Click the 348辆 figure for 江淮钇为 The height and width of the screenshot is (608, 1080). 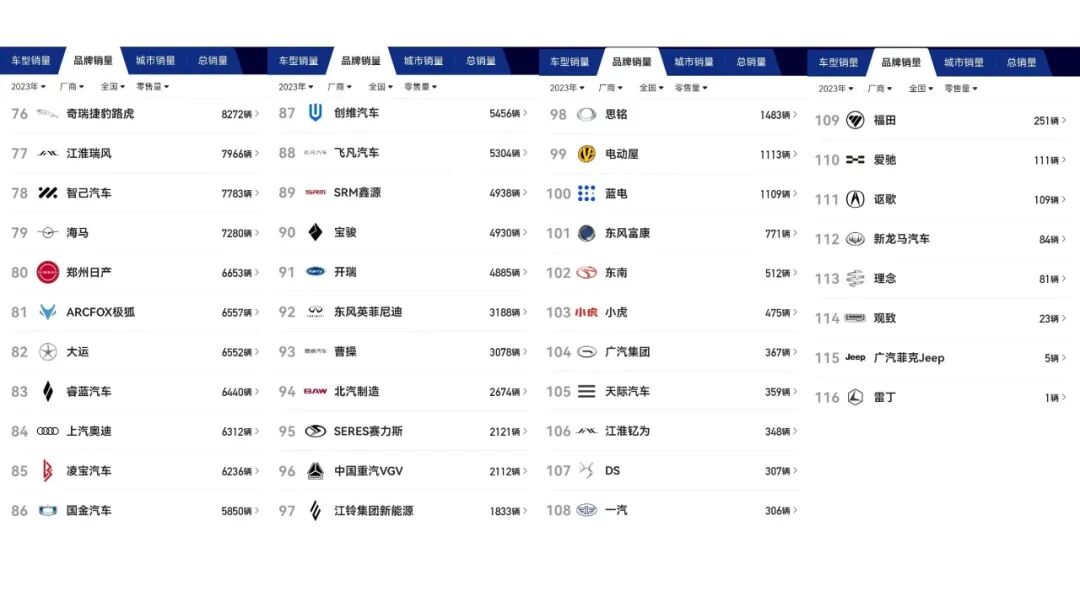(777, 432)
